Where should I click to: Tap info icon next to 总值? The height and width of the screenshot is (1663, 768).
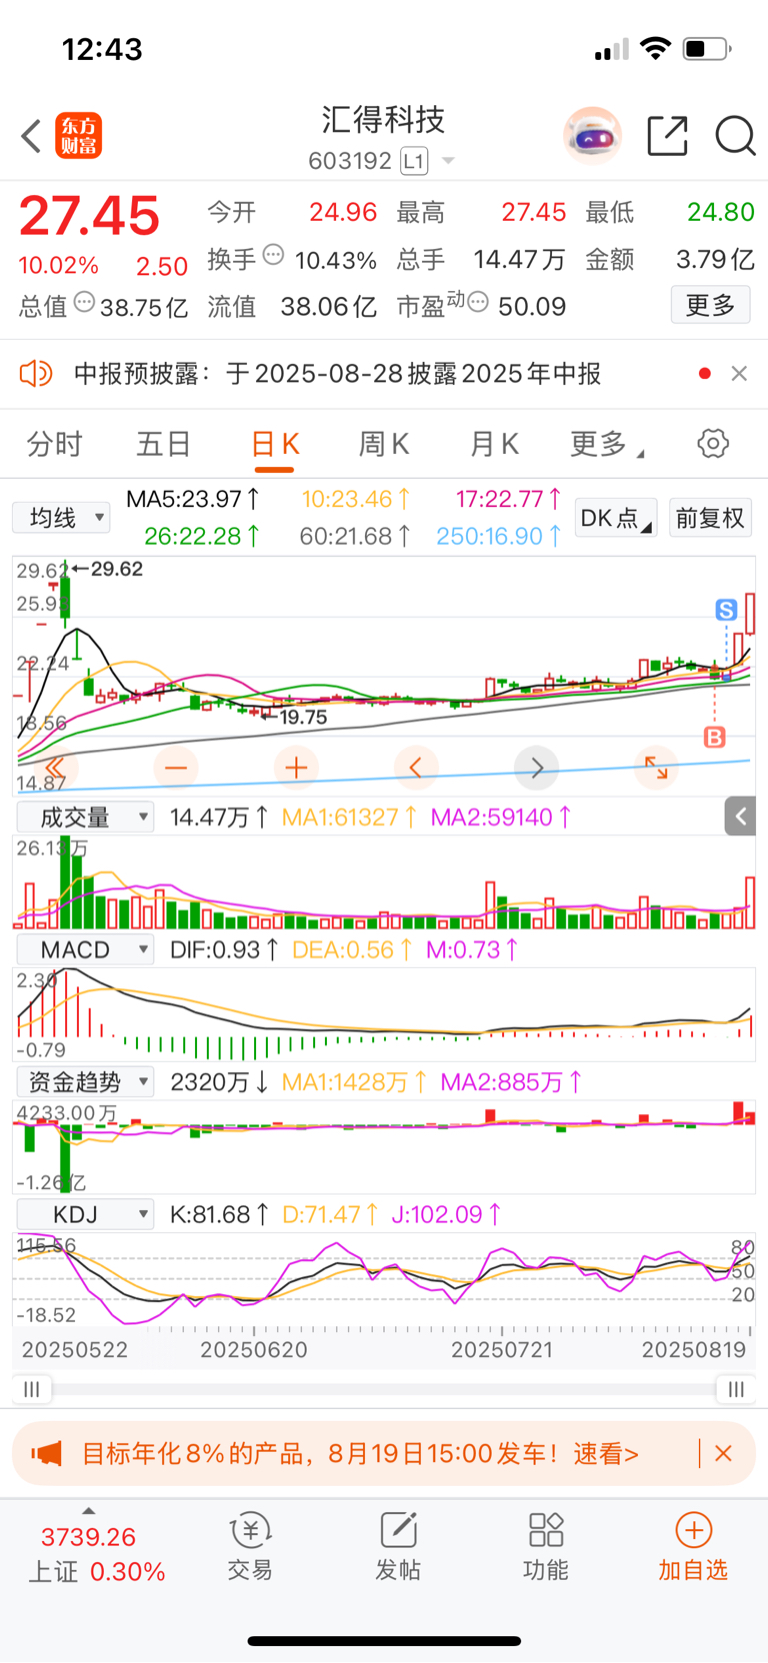[x=85, y=301]
